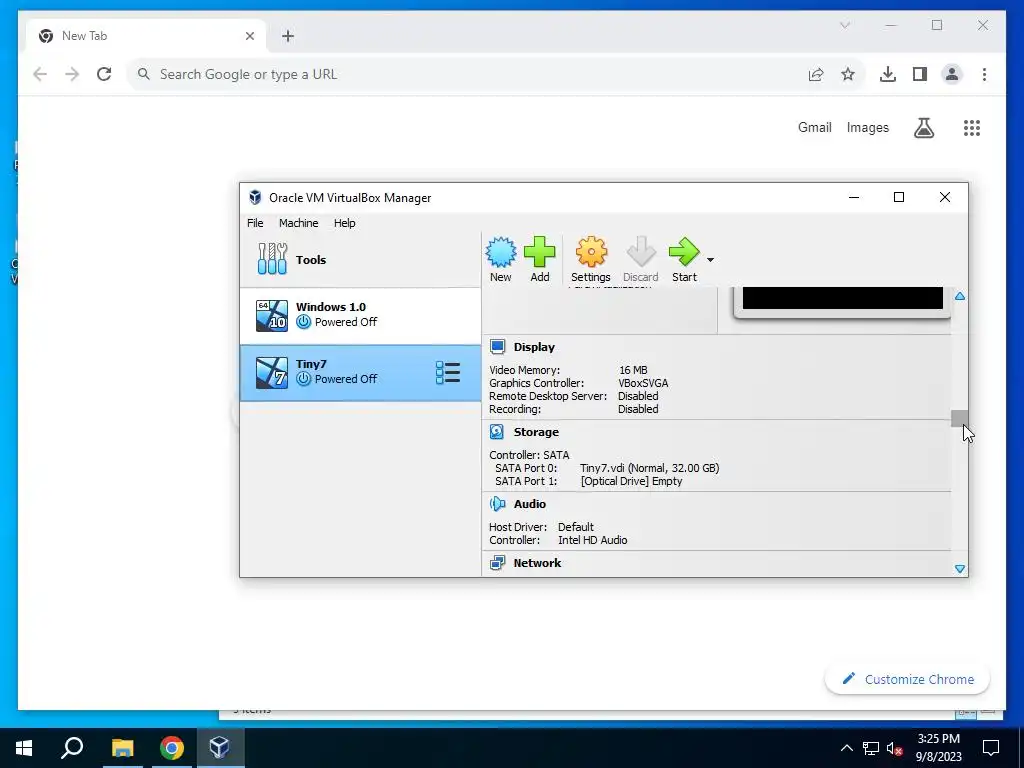1024x768 pixels.
Task: Open the Chrome tab search chevron
Action: (845, 25)
